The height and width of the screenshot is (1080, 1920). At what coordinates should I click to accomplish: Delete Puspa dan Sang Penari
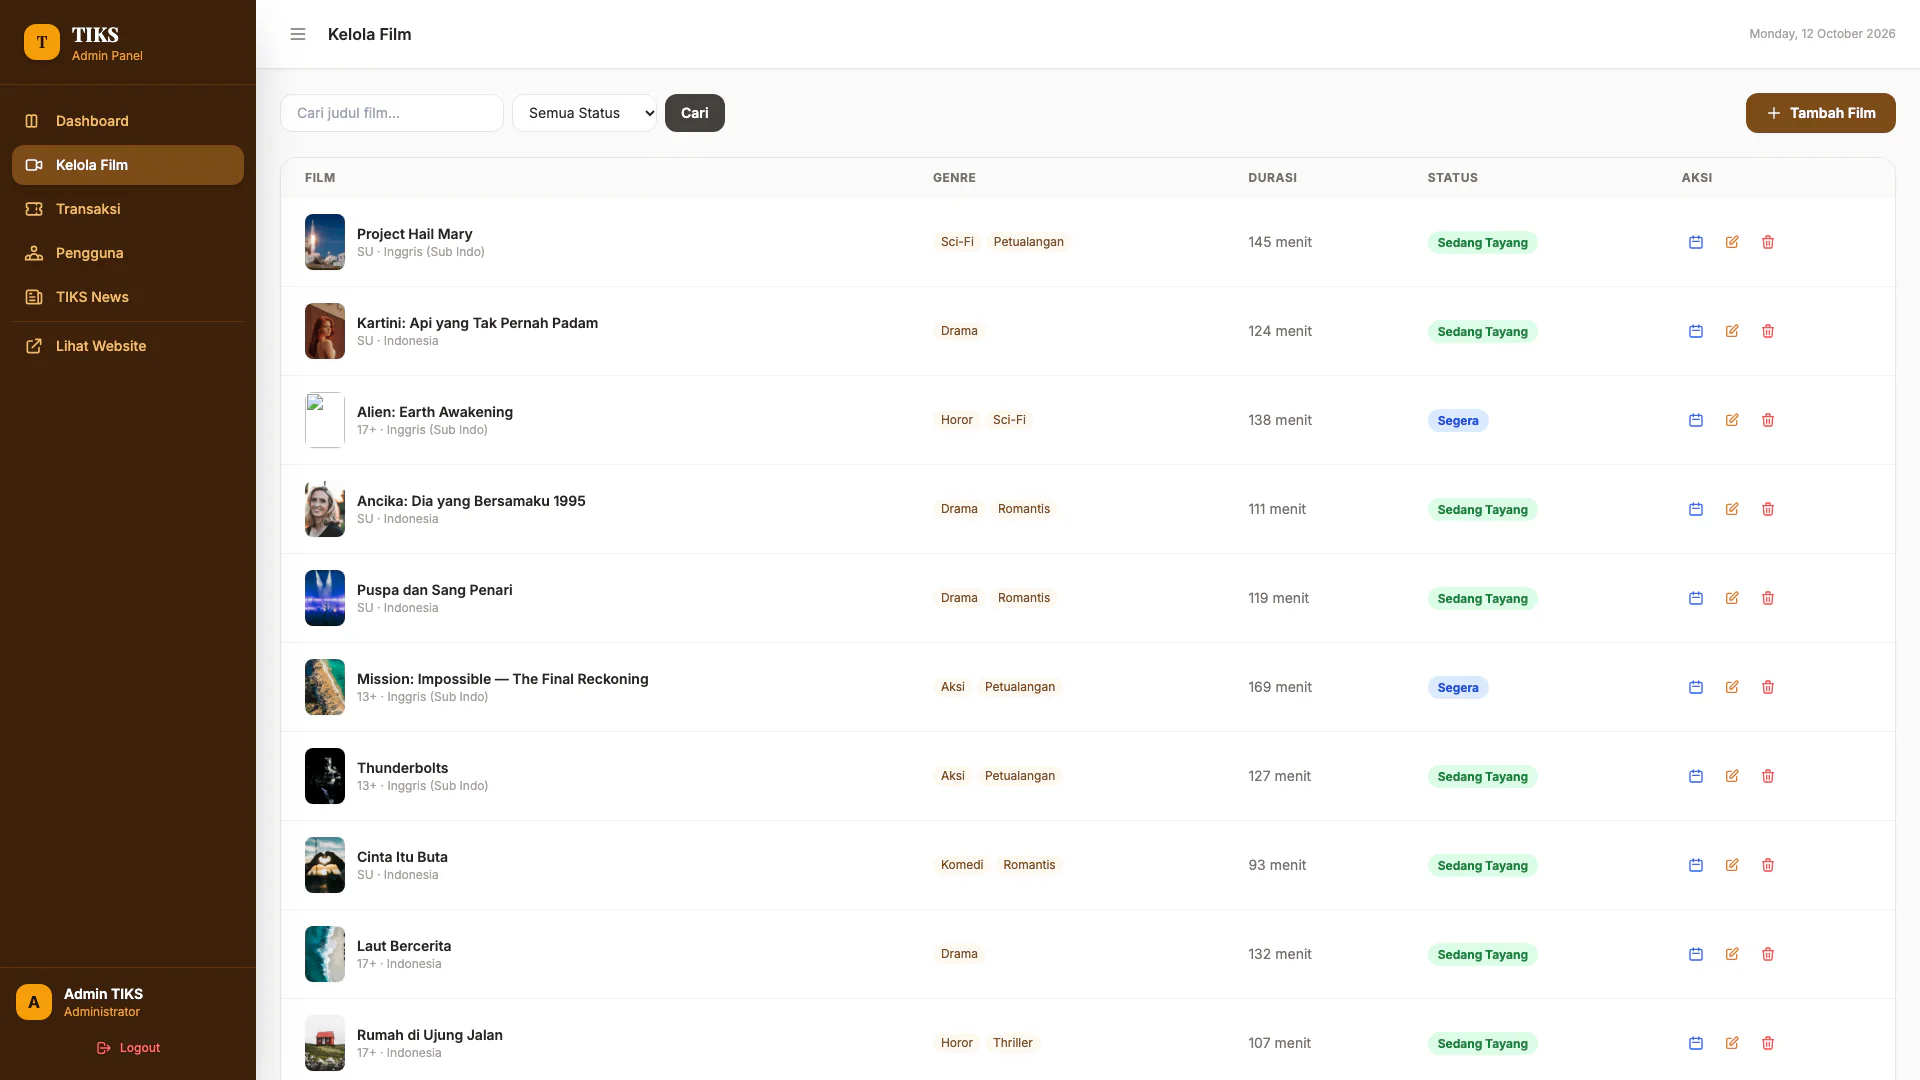[x=1768, y=598]
